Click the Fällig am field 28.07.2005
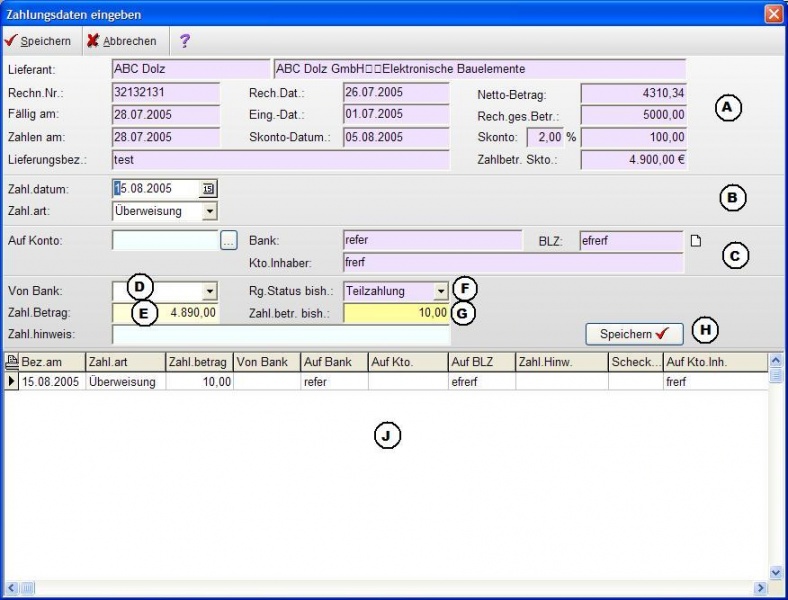The width and height of the screenshot is (788, 600). click(x=166, y=115)
